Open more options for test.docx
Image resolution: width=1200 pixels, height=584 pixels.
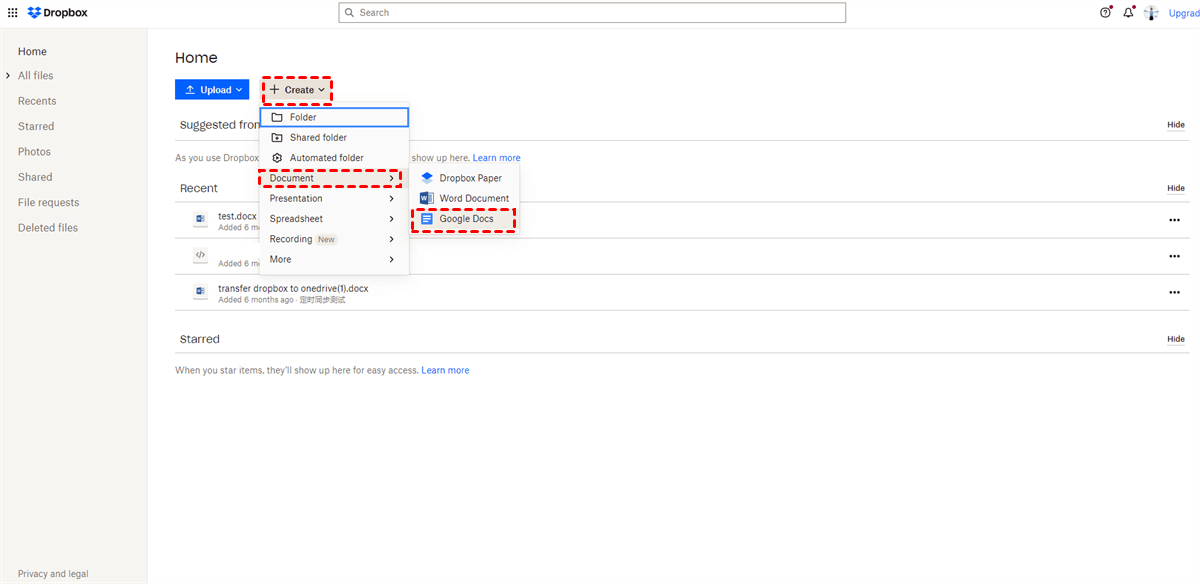pyautogui.click(x=1175, y=220)
